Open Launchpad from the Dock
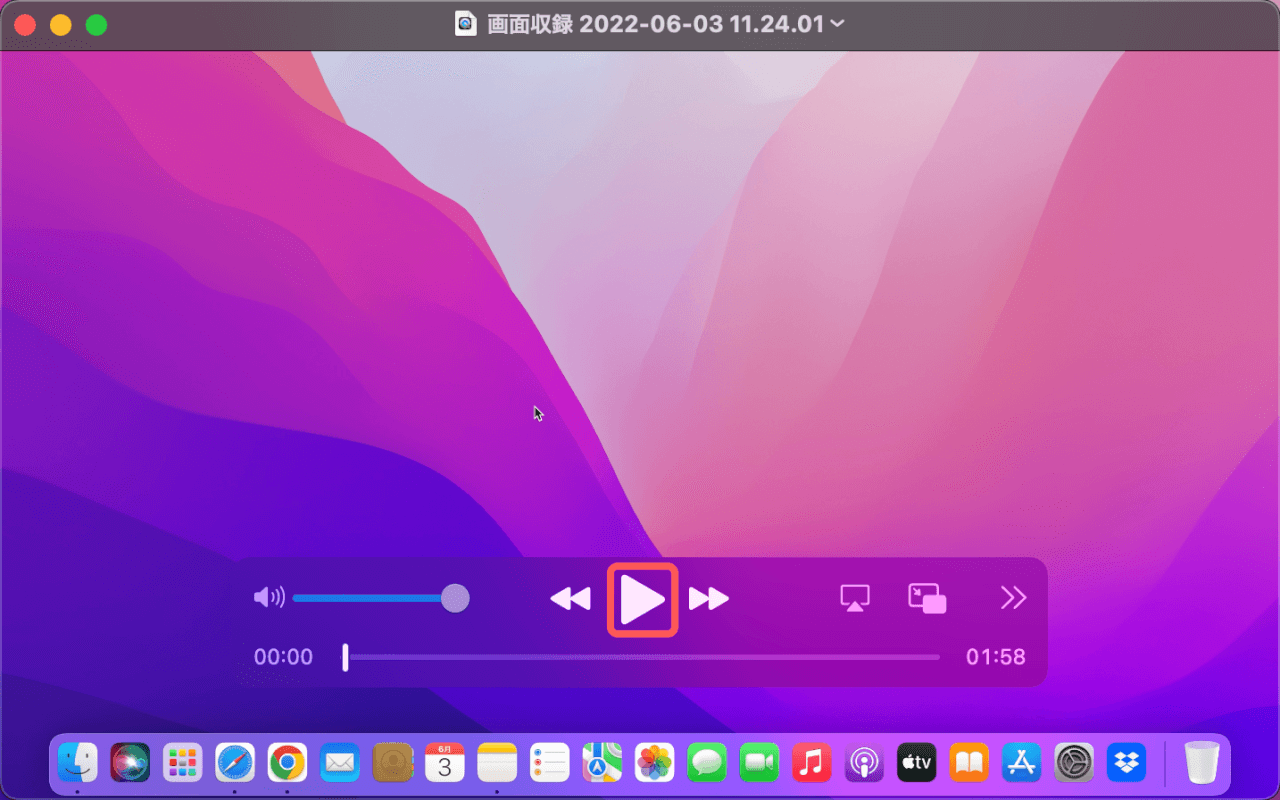The image size is (1280, 800). (182, 763)
